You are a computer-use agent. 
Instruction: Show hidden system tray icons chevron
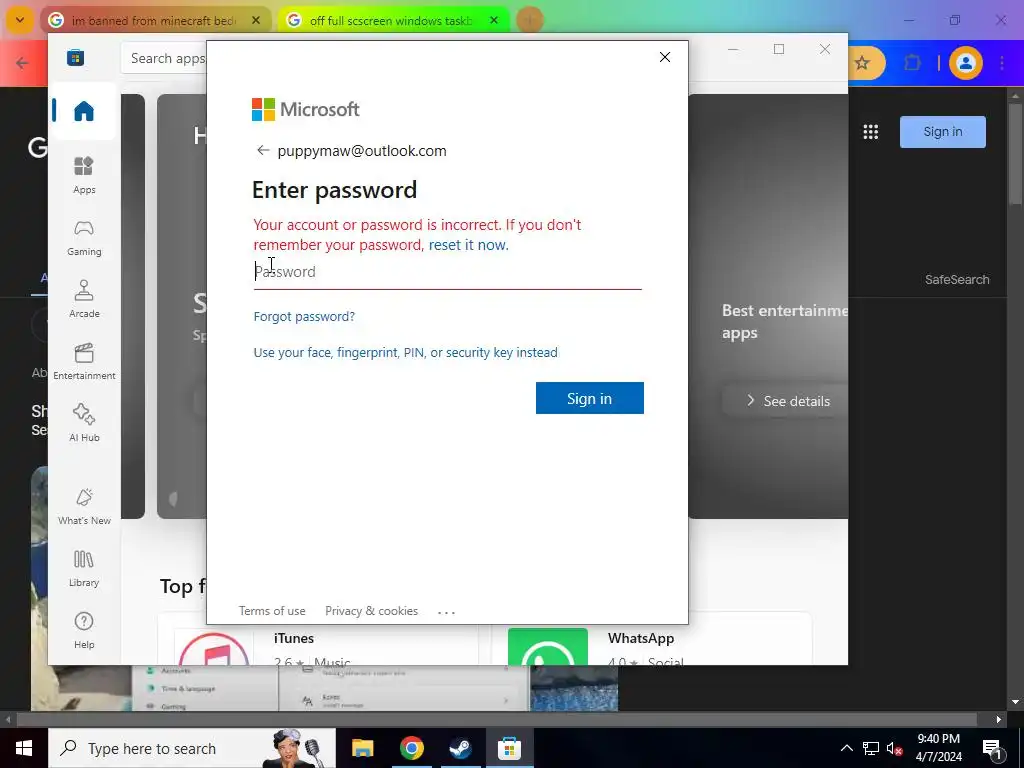click(846, 748)
